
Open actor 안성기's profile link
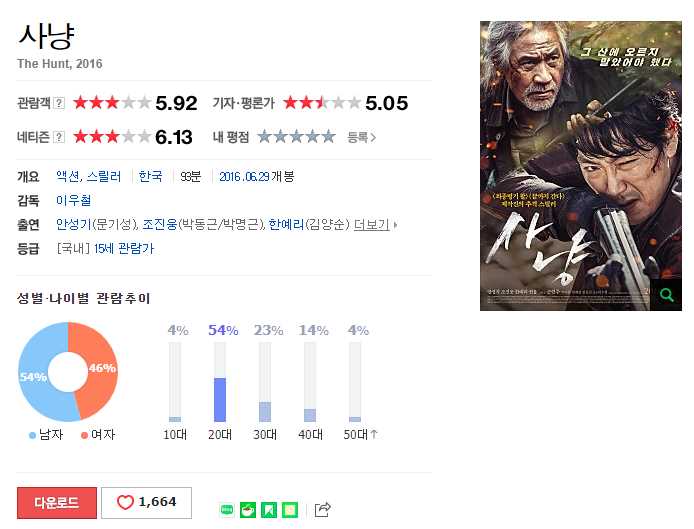[x=73, y=225]
